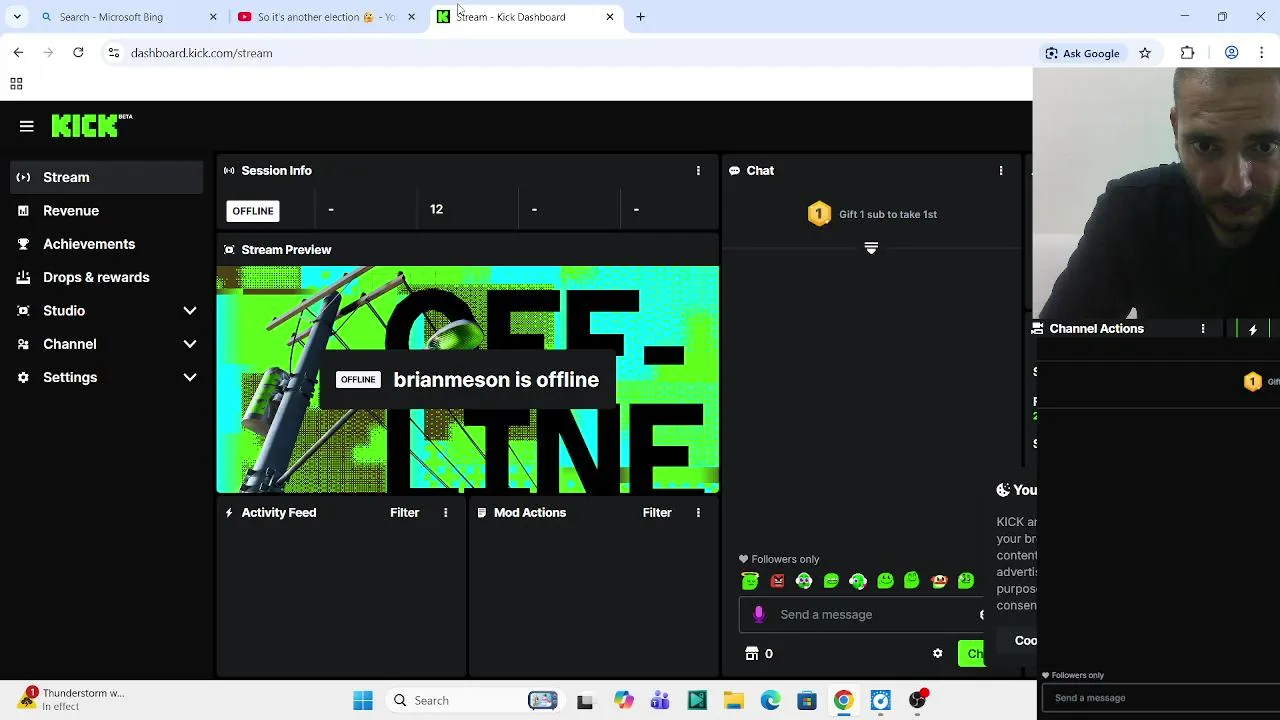The image size is (1280, 720).
Task: Click the purple microphone icon in chat
Action: tap(759, 615)
